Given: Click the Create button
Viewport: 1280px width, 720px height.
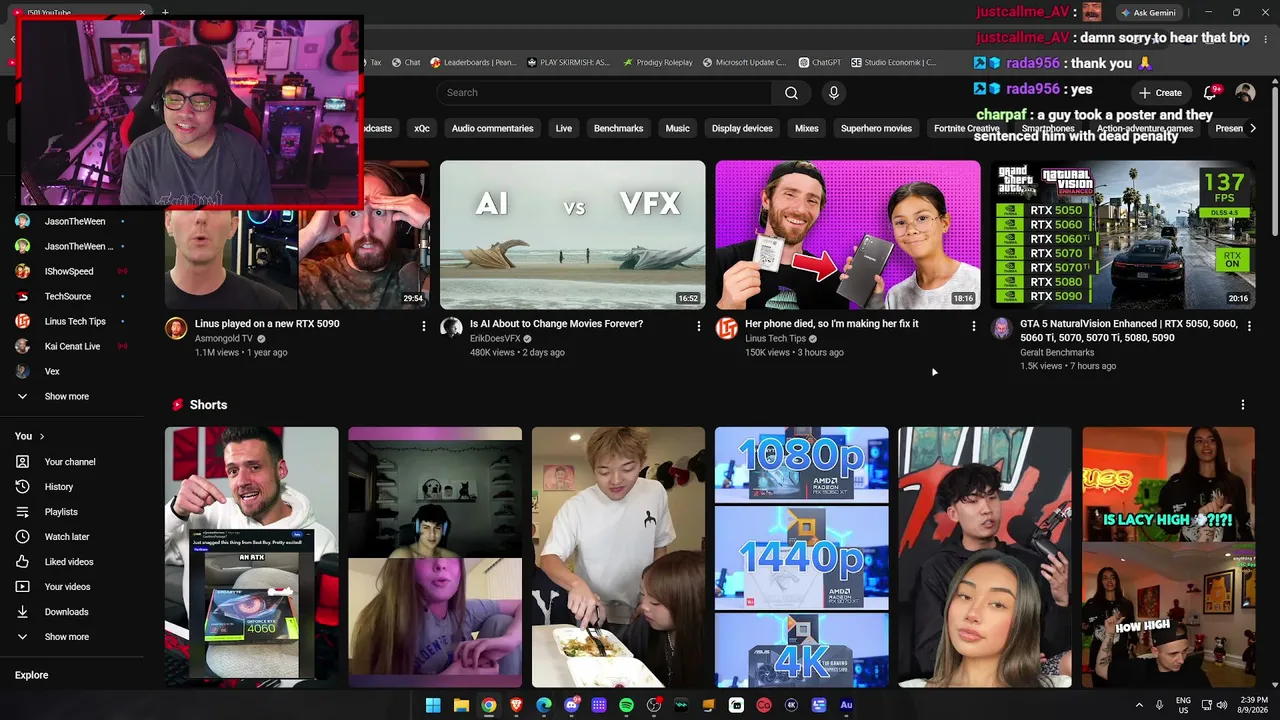Looking at the screenshot, I should point(1160,93).
